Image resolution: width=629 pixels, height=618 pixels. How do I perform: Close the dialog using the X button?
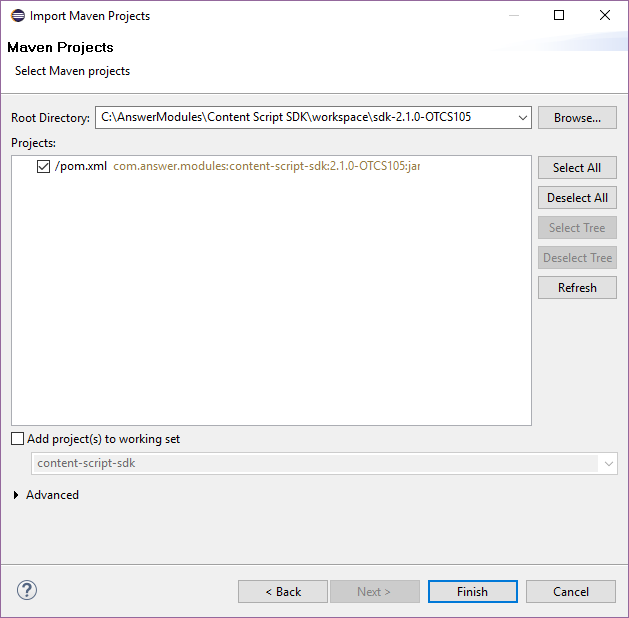605,16
